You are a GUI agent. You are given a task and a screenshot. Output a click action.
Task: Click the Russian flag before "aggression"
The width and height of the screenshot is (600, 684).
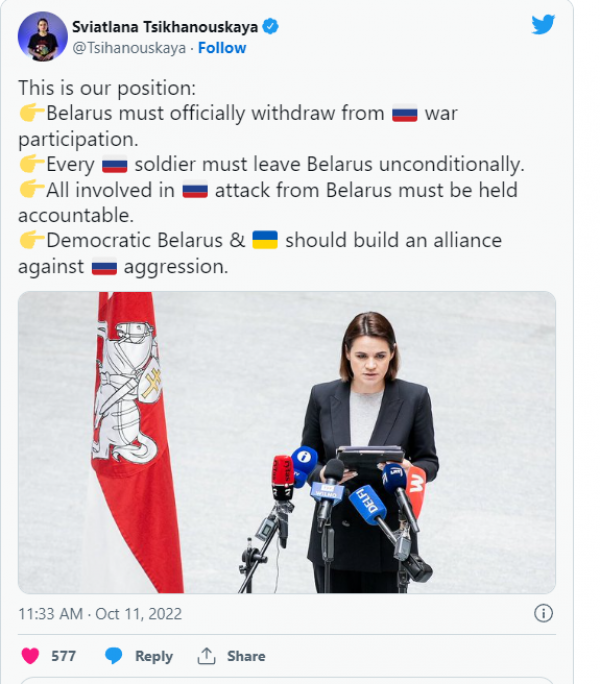(104, 266)
